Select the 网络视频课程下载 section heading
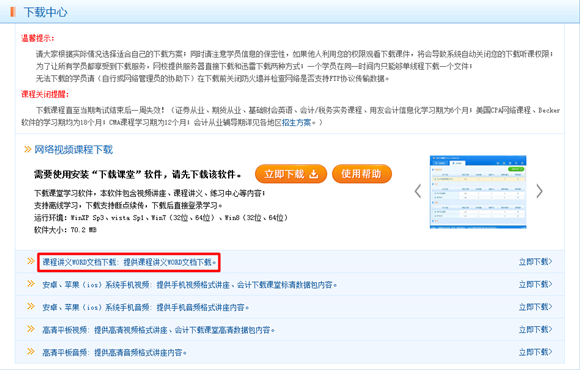The height and width of the screenshot is (370, 580). (x=73, y=149)
